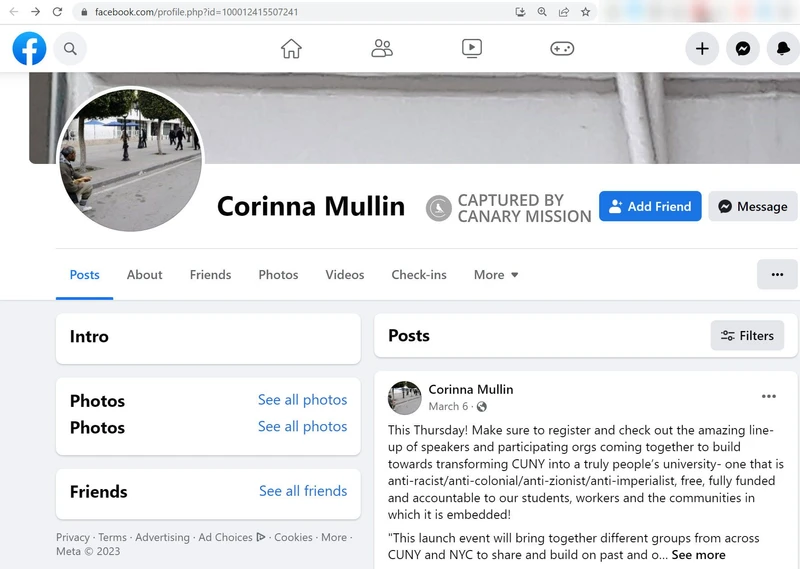Open the Gaming controller icon
This screenshot has height=569, width=800.
(562, 48)
